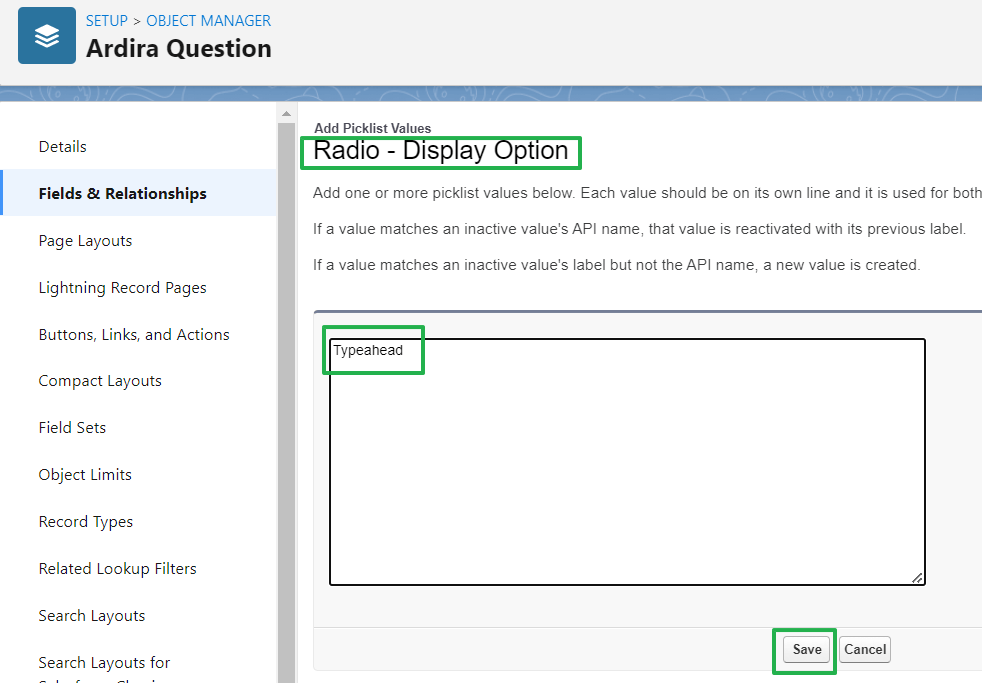Click the textarea resize grip handle

point(917,577)
